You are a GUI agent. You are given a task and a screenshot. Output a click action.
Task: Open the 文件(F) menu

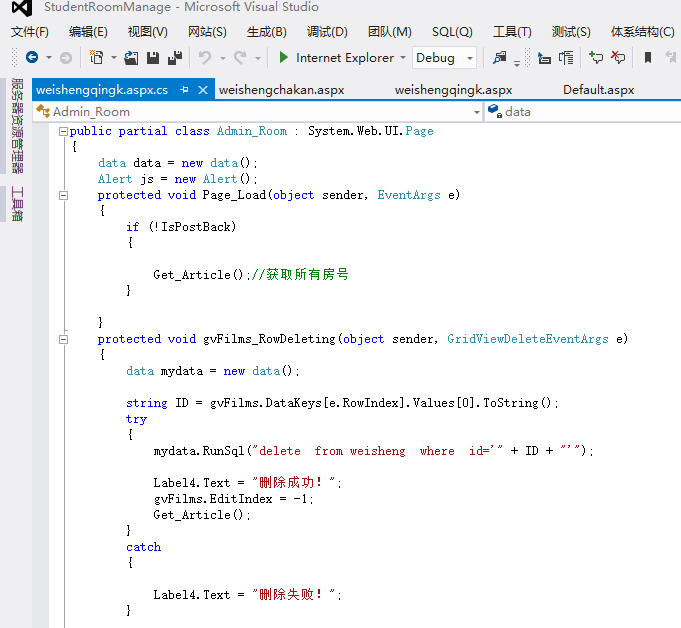[30, 32]
